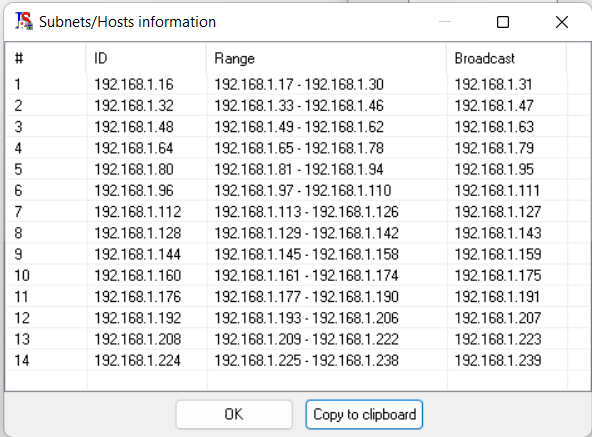Click range 192.168.1.113 - 192.168.1.126
Screen dimensions: 592x437
[x=307, y=212]
